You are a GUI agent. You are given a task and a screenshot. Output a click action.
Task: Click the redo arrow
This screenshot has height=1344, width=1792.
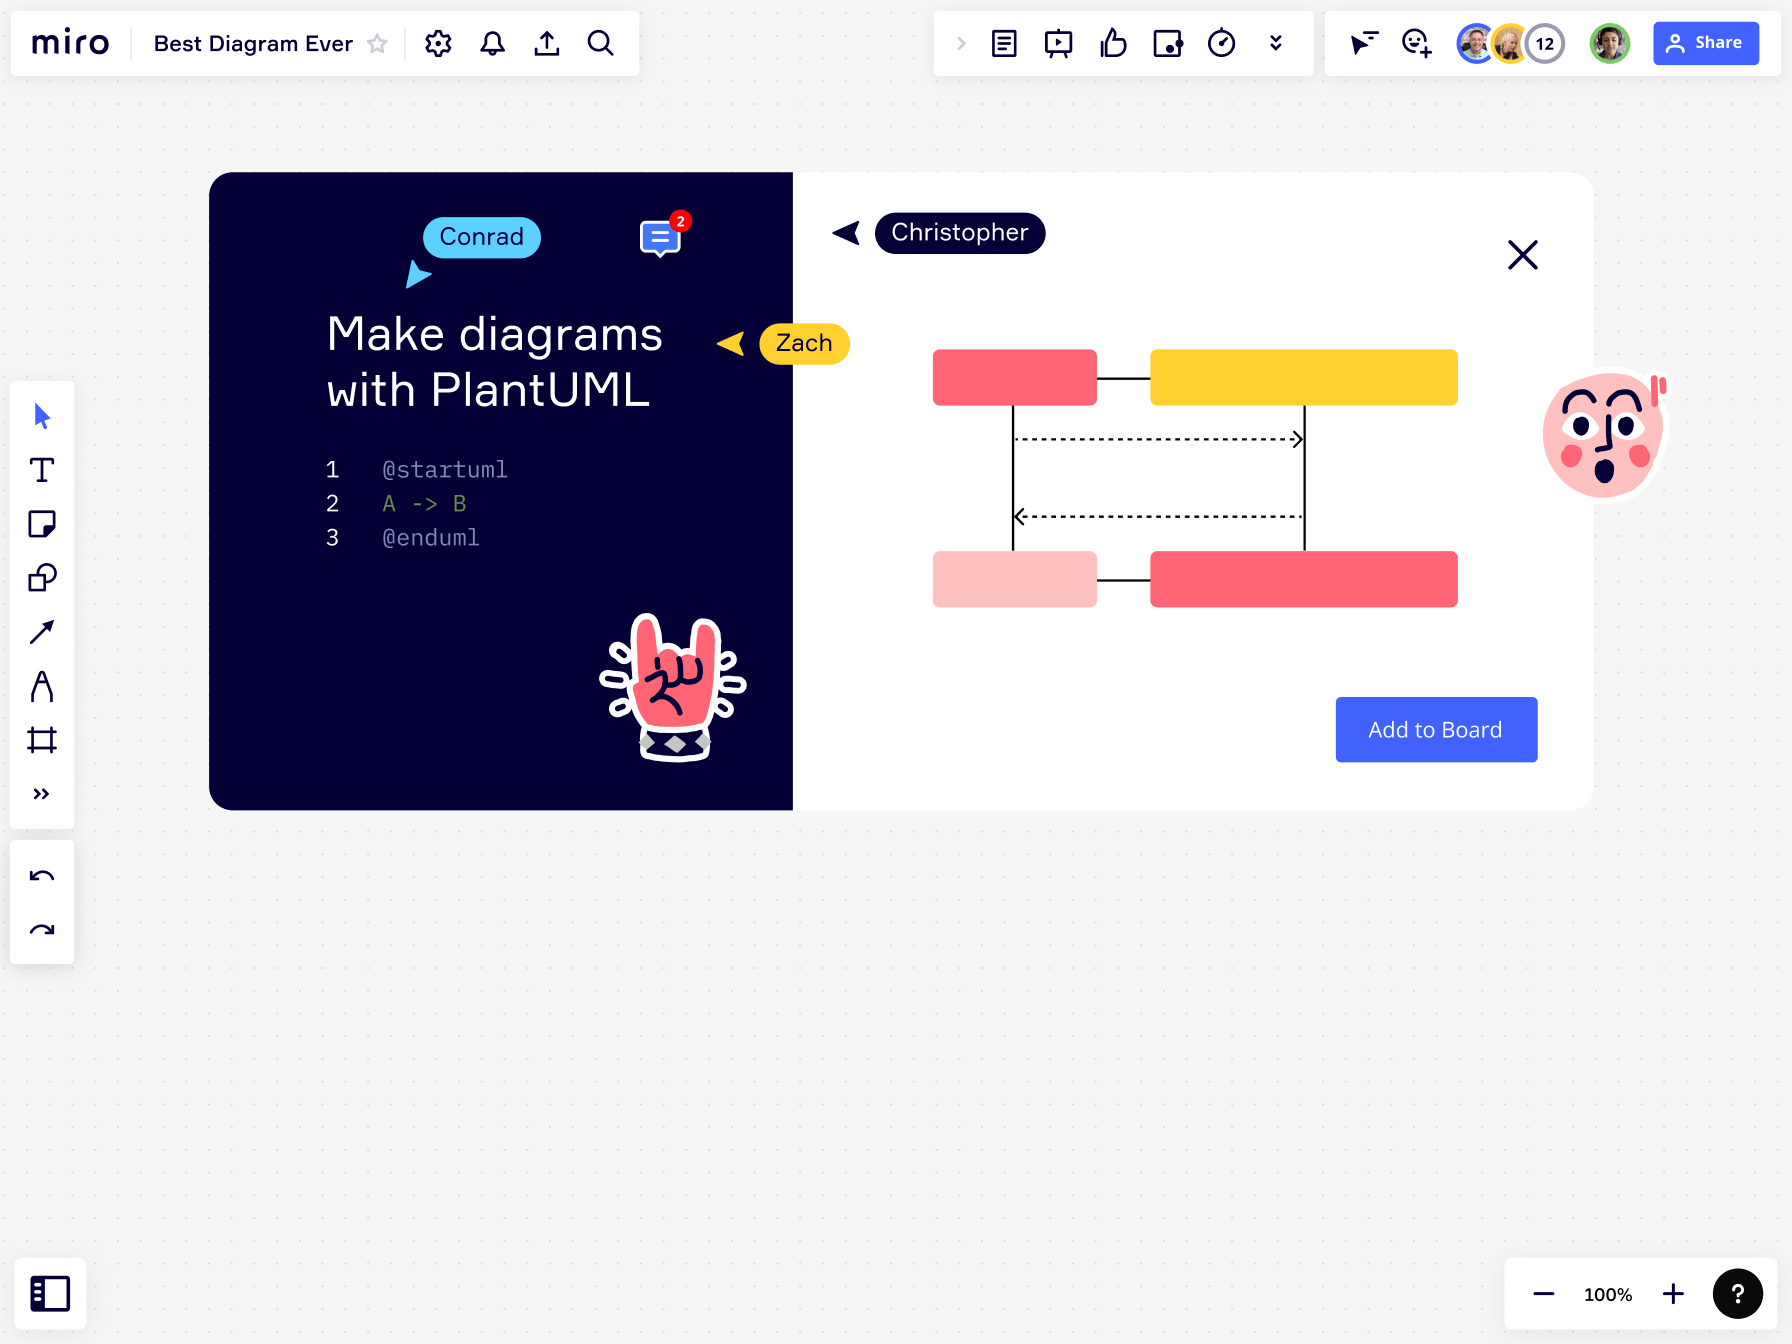click(x=42, y=929)
